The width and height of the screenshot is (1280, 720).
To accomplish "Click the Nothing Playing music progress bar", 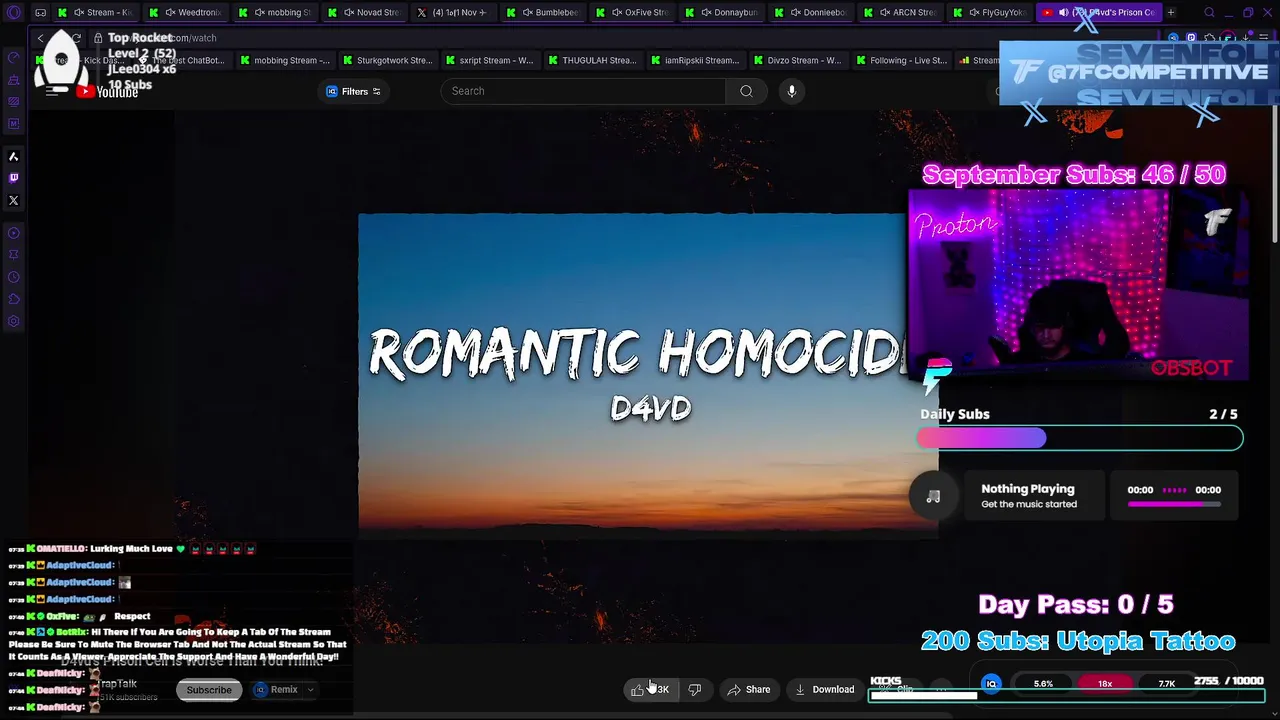I will pos(1174,504).
